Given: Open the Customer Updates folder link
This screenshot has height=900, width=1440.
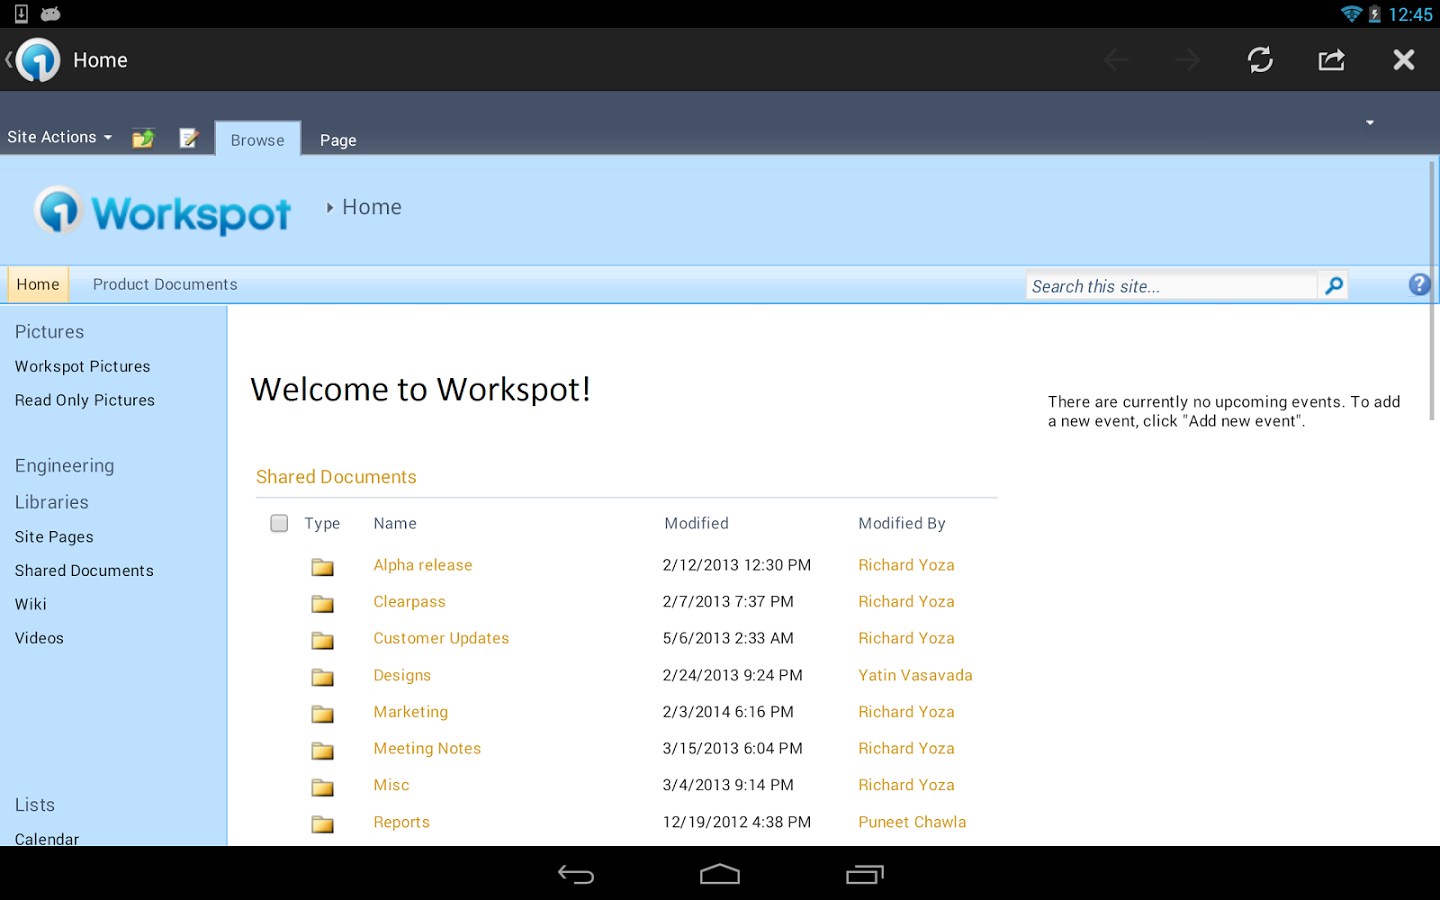Looking at the screenshot, I should pyautogui.click(x=441, y=638).
